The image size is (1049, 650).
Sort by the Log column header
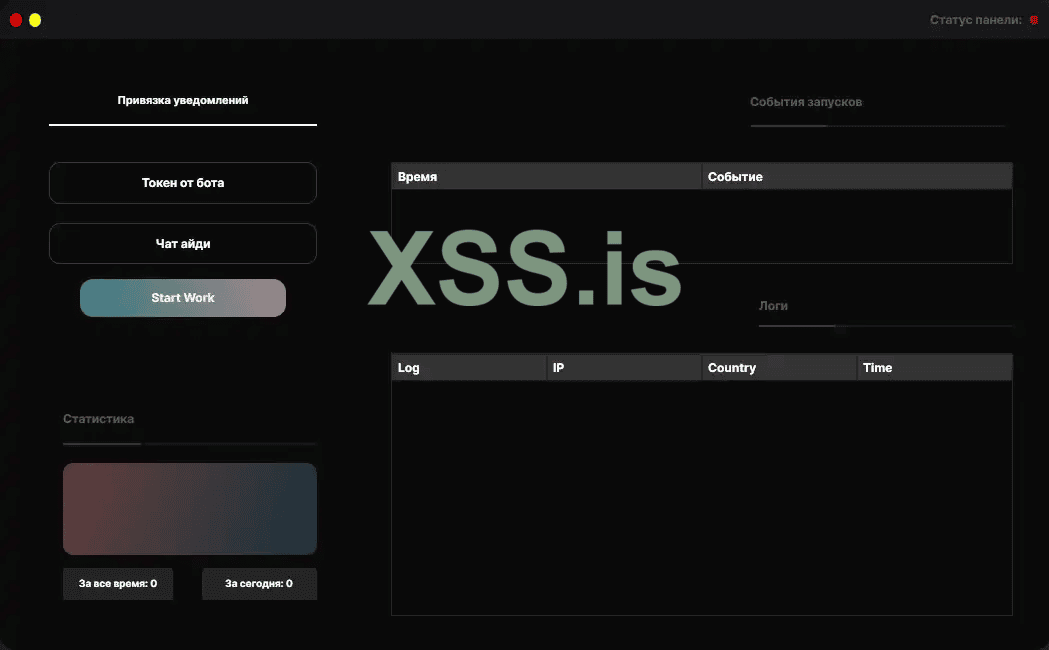[x=469, y=368]
